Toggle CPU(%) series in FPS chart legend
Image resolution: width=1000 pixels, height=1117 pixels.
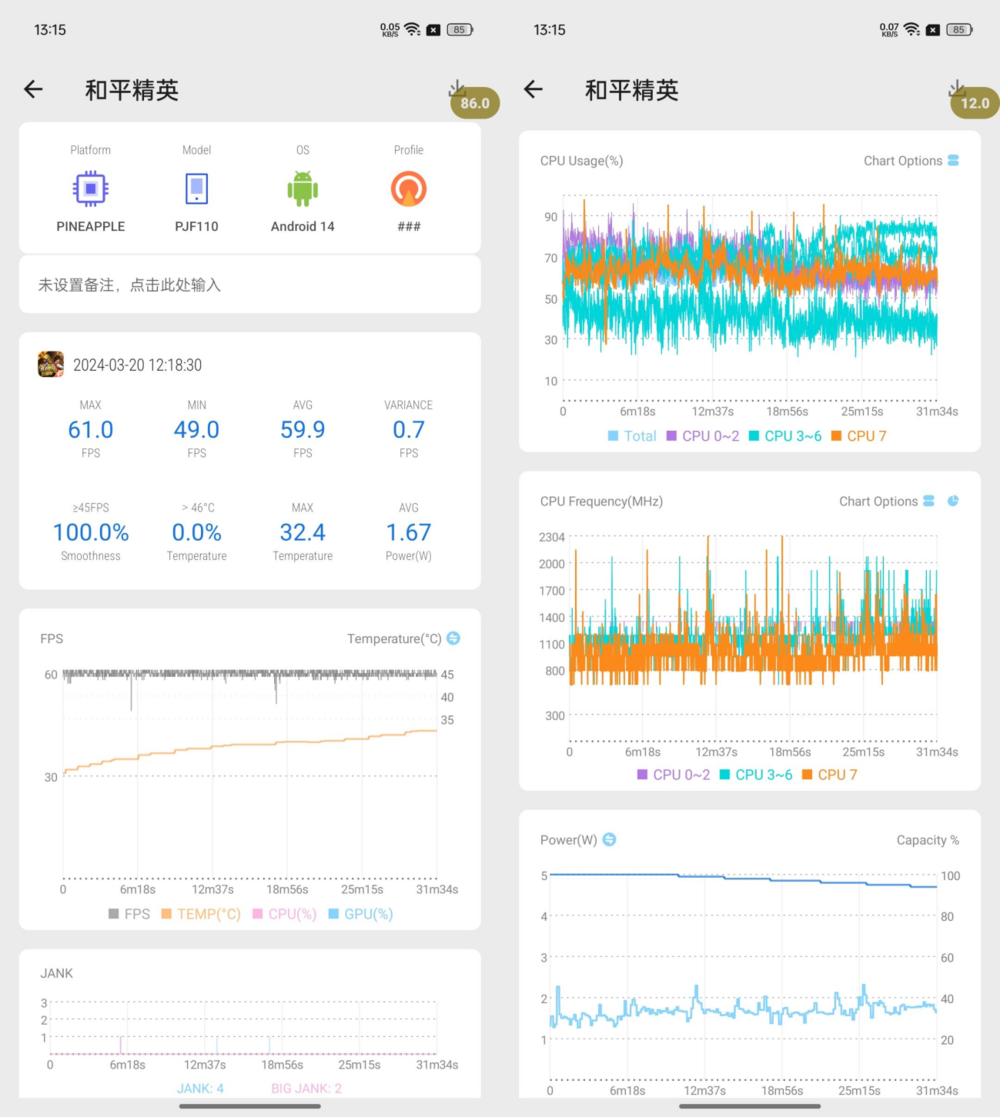(284, 914)
